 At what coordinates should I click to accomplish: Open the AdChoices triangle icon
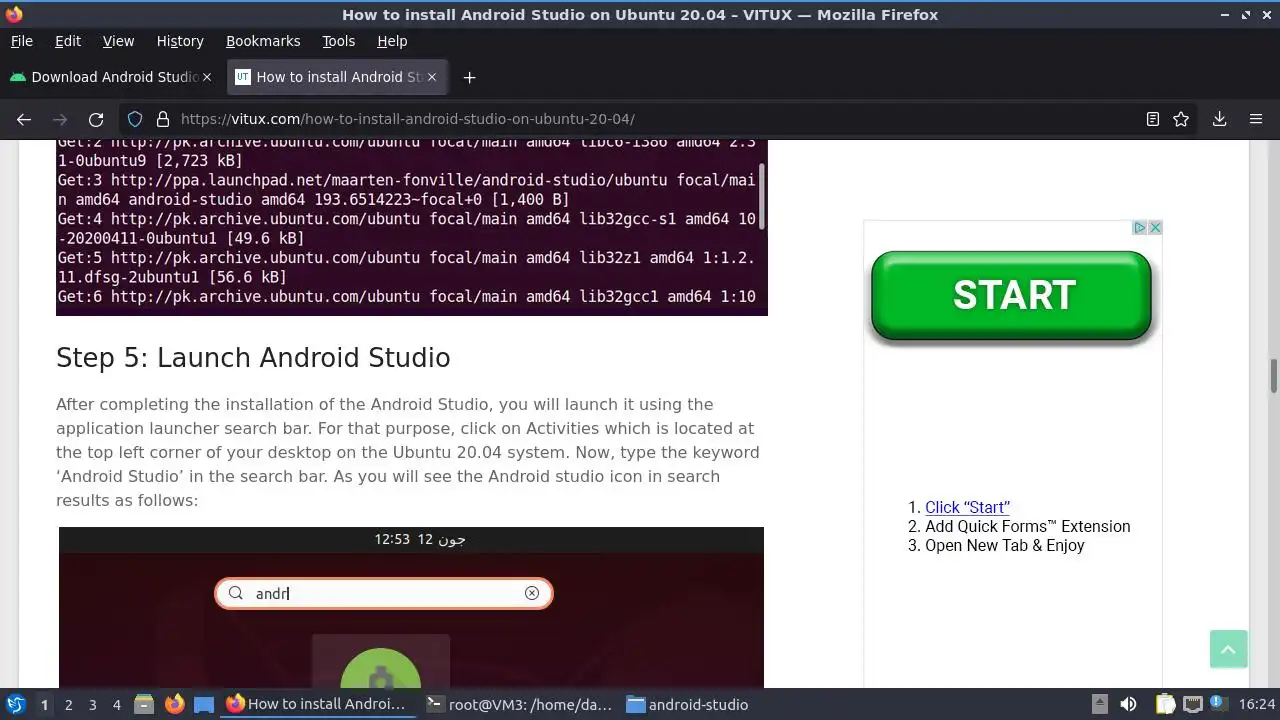pos(1139,228)
